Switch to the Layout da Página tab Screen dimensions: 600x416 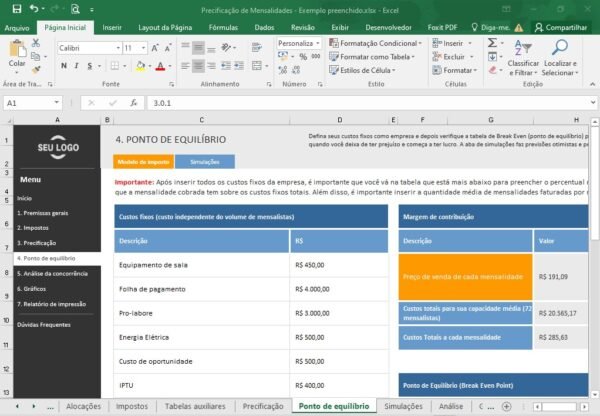pyautogui.click(x=165, y=28)
